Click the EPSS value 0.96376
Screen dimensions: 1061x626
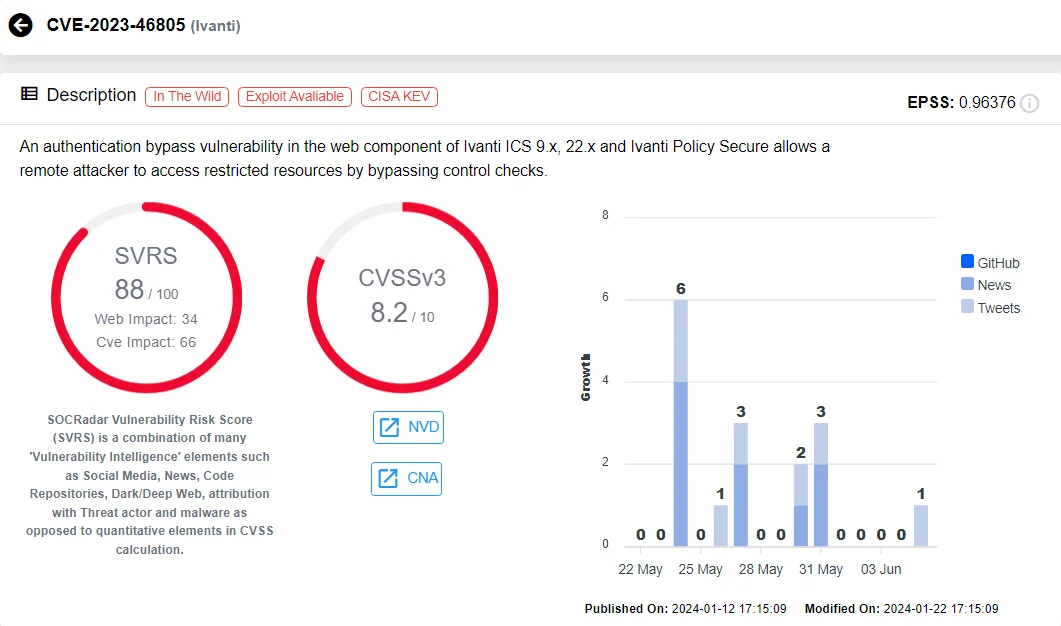987,103
